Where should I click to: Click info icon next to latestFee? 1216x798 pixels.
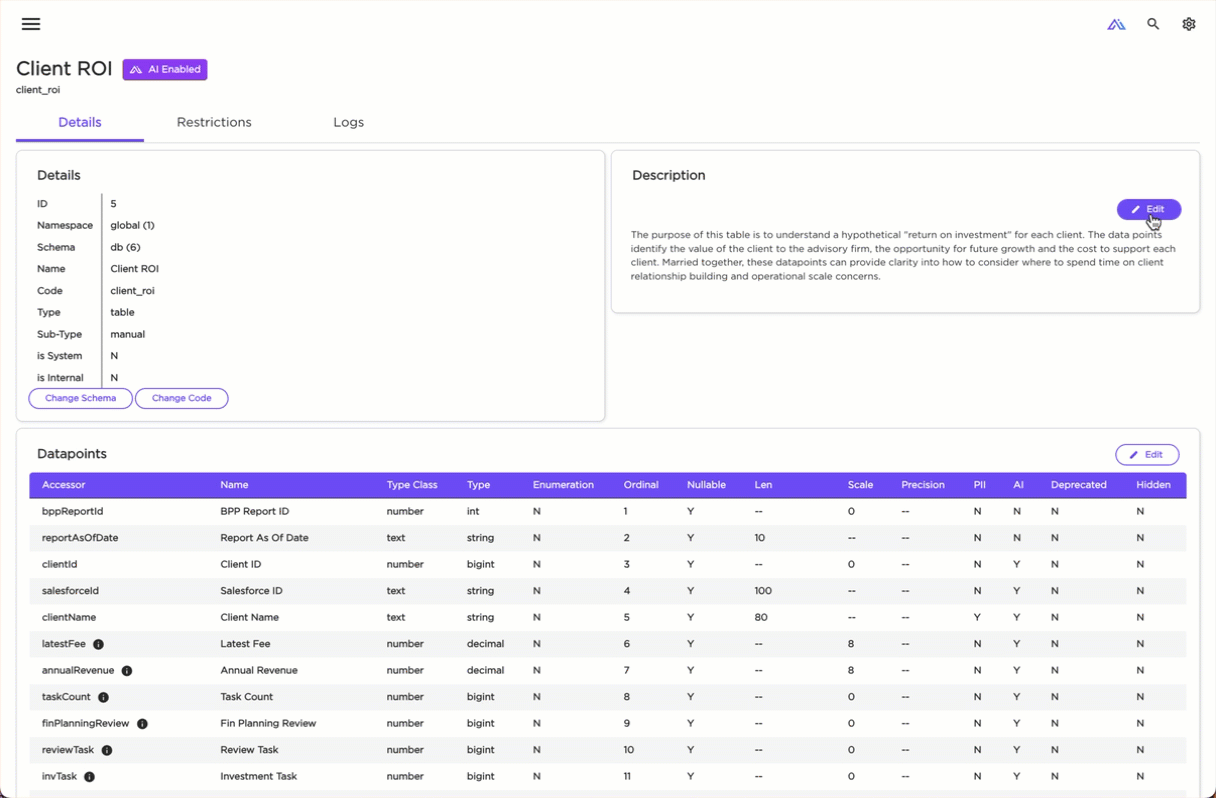pos(98,645)
